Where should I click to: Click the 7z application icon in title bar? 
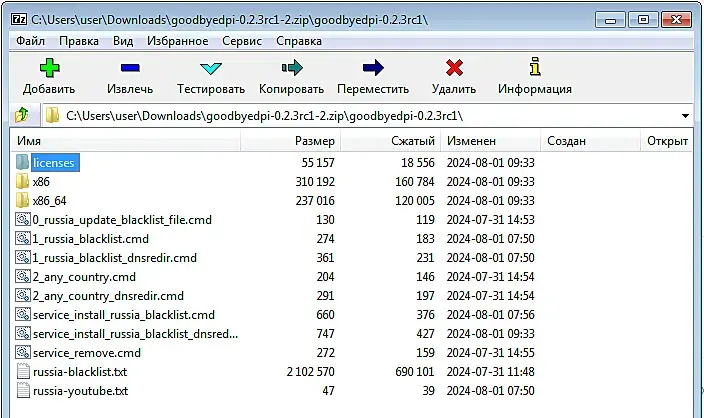(19, 19)
